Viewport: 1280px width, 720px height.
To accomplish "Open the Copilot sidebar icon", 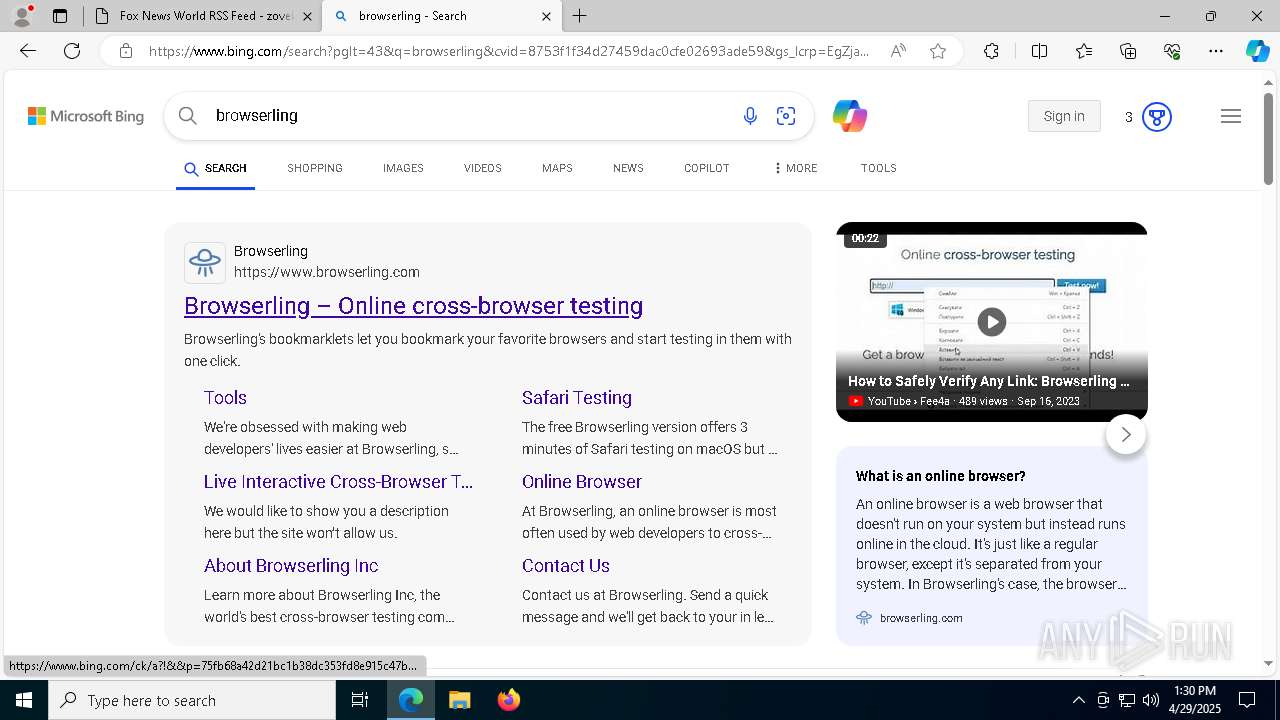I will 1257,51.
